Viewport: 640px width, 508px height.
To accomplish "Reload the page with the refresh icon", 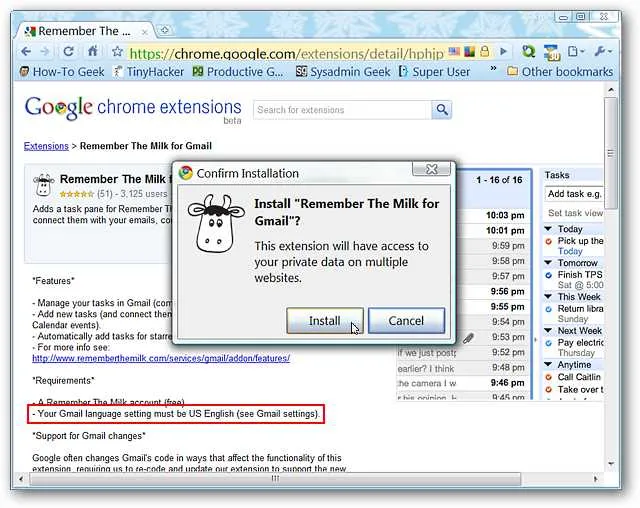I will pyautogui.click(x=69, y=51).
